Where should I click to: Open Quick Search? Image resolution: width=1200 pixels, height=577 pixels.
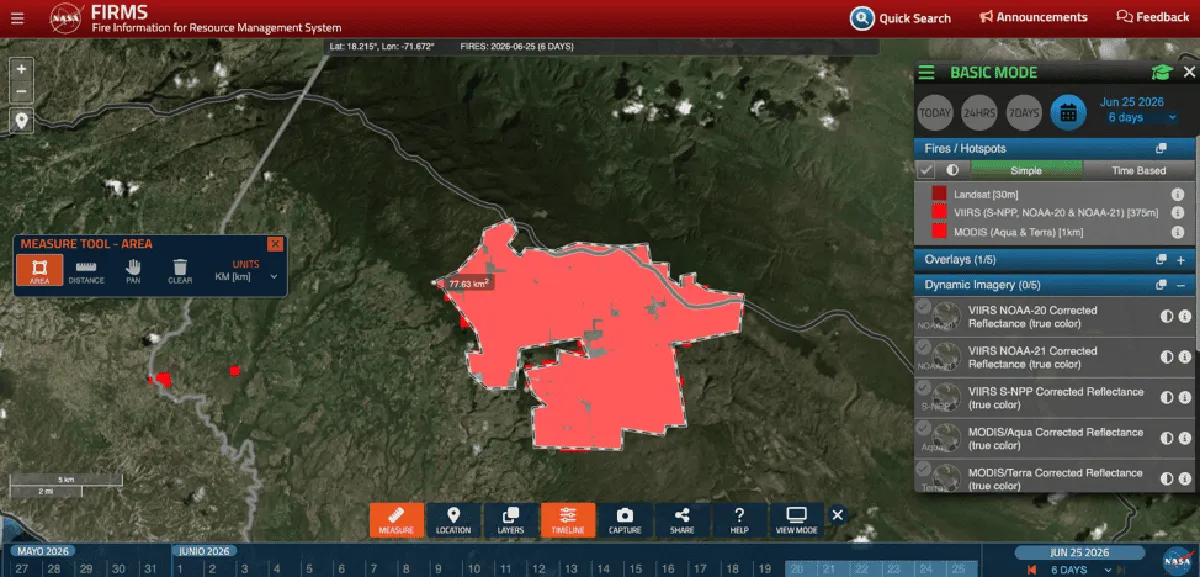pos(900,18)
